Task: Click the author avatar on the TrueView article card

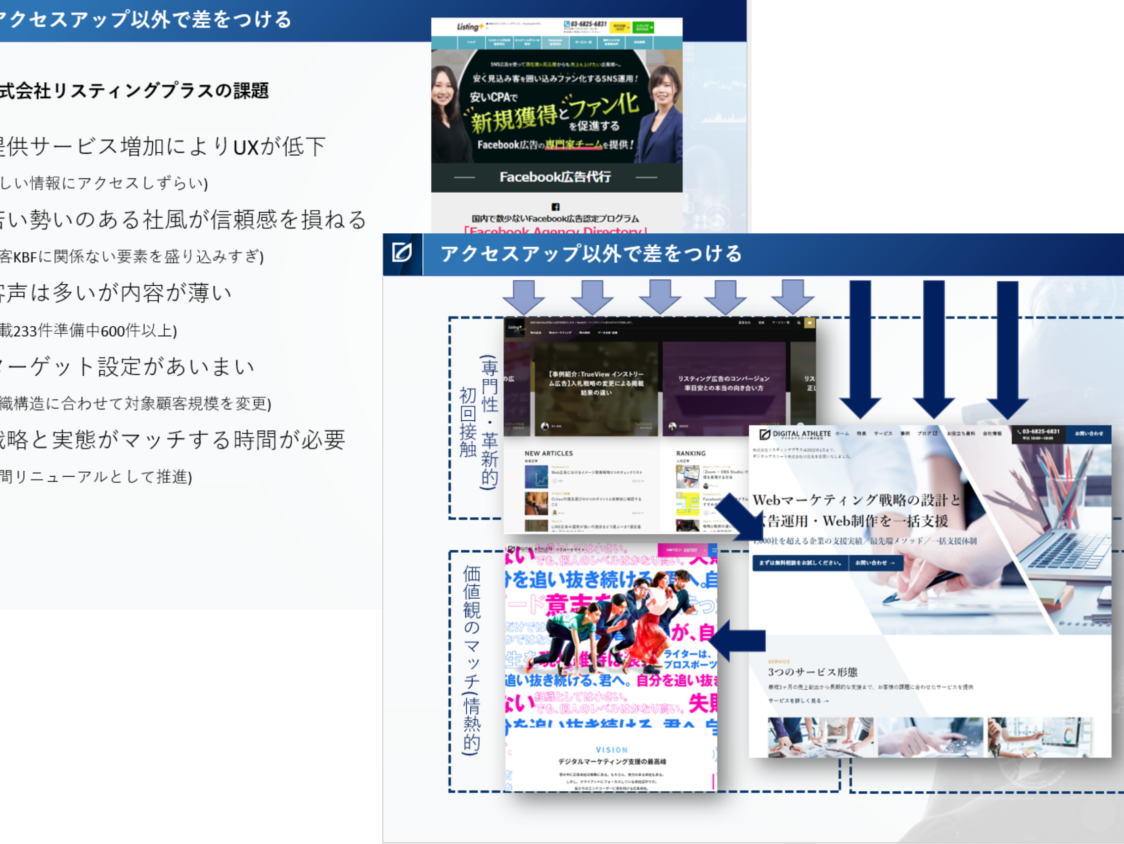Action: pos(545,426)
